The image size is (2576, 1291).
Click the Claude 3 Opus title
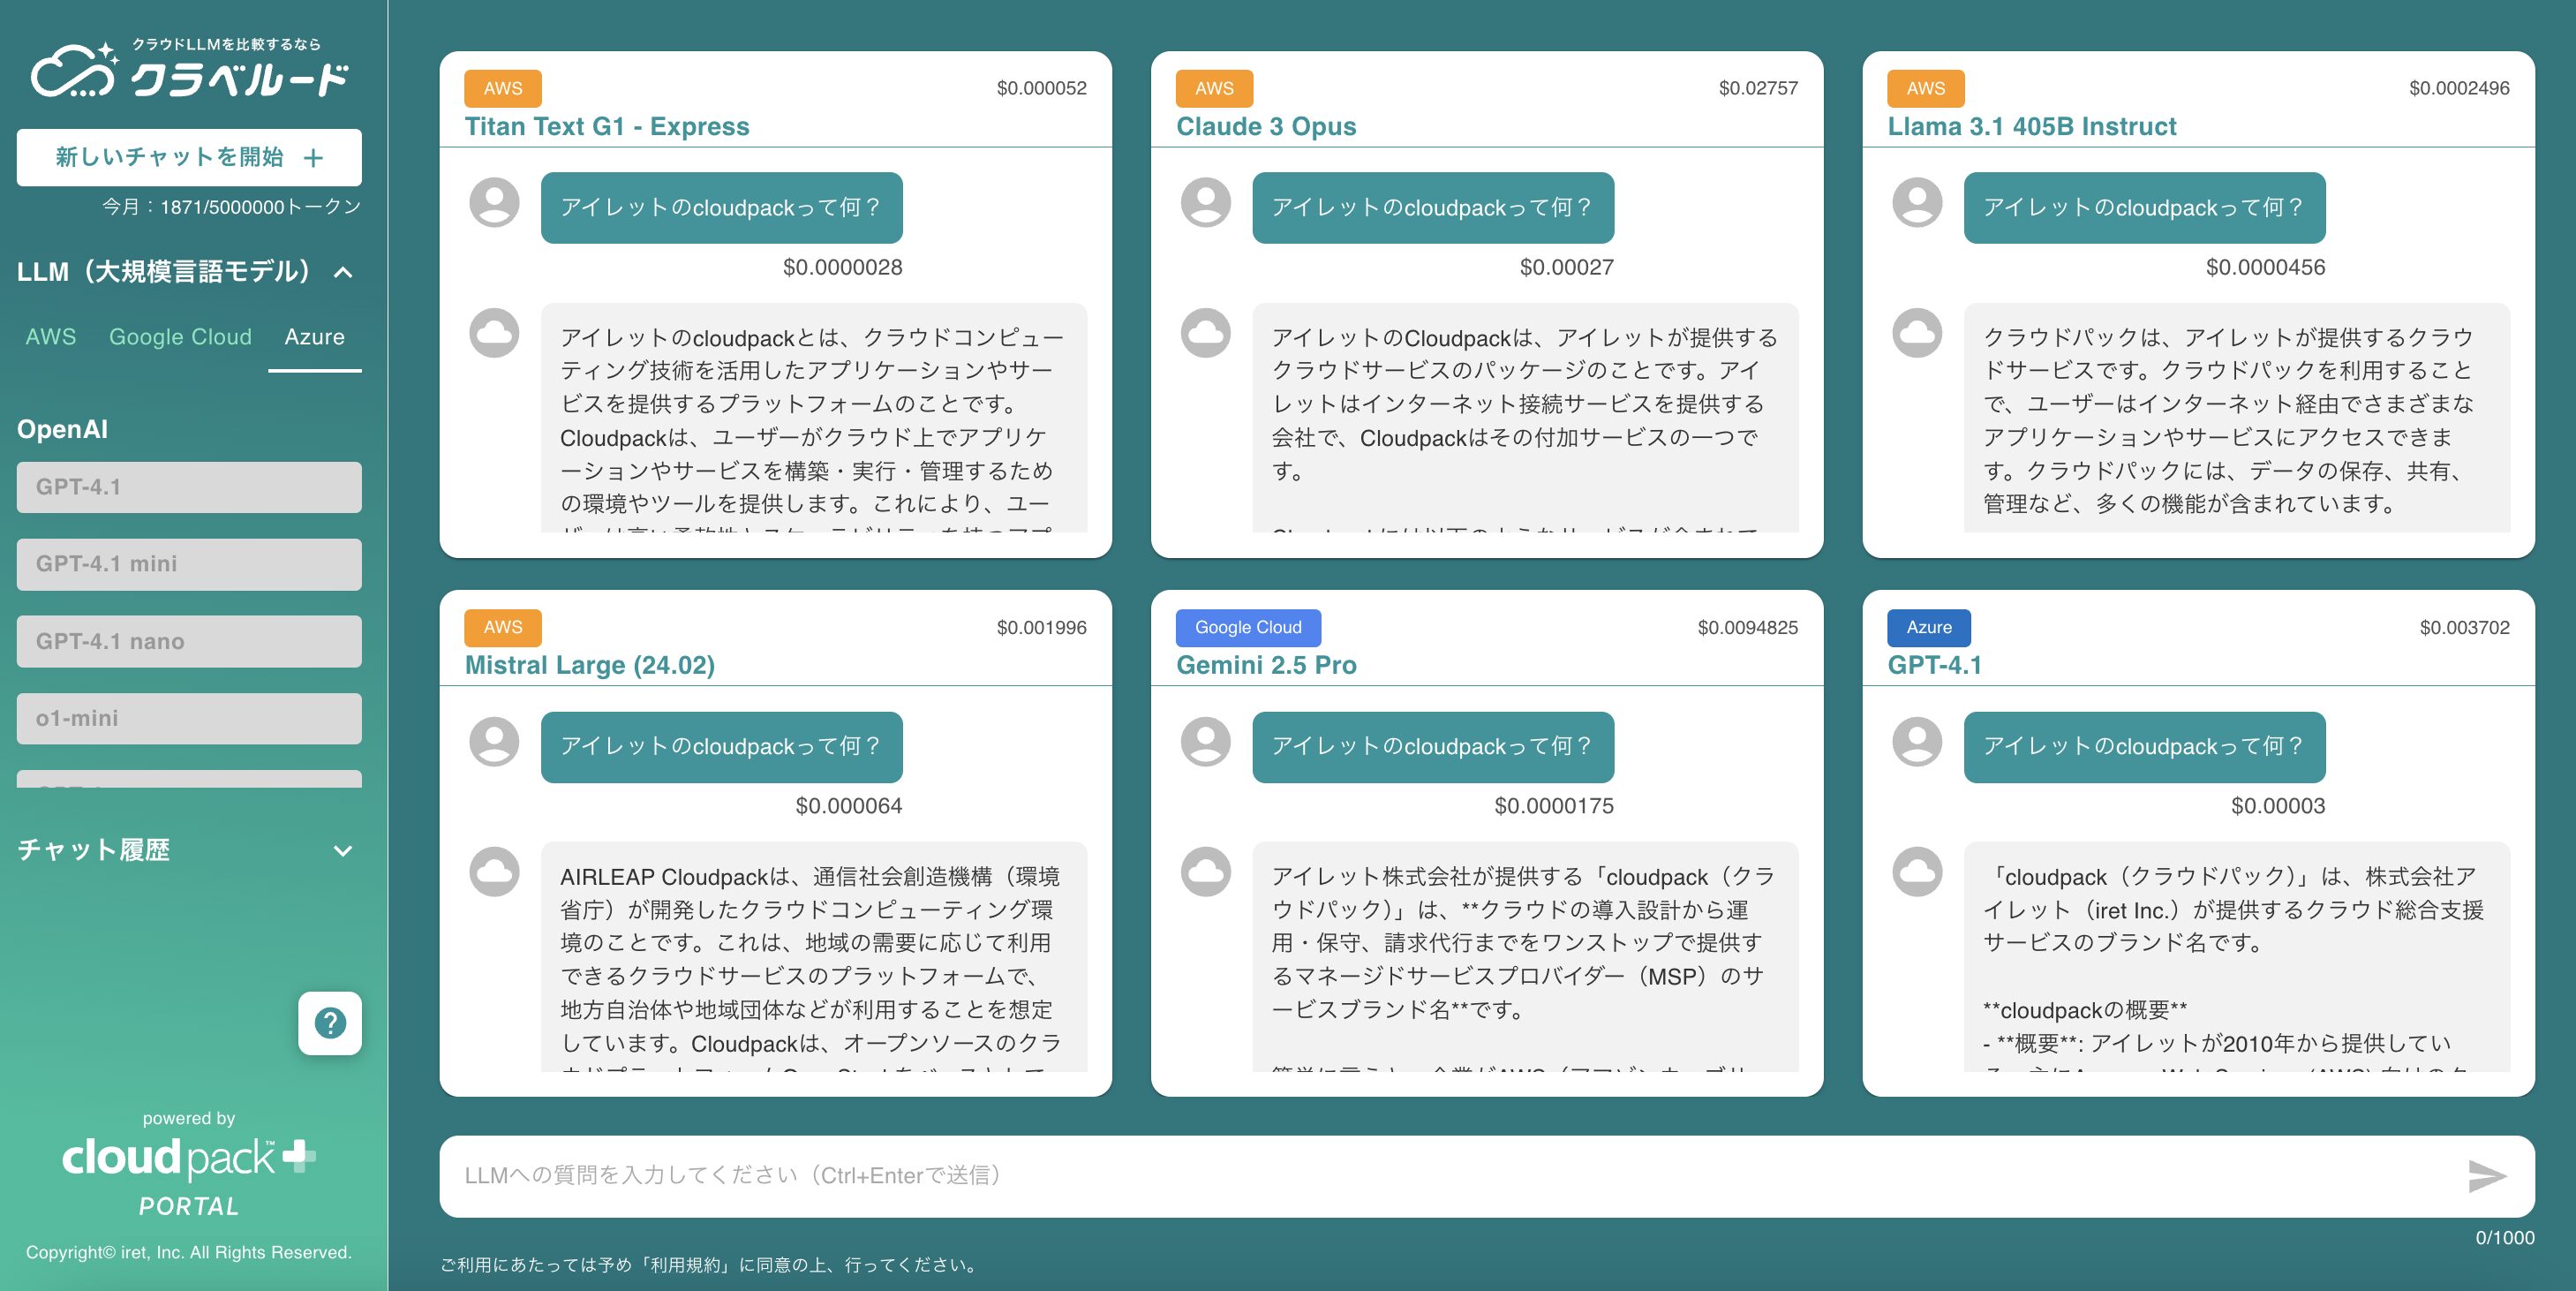click(1266, 127)
